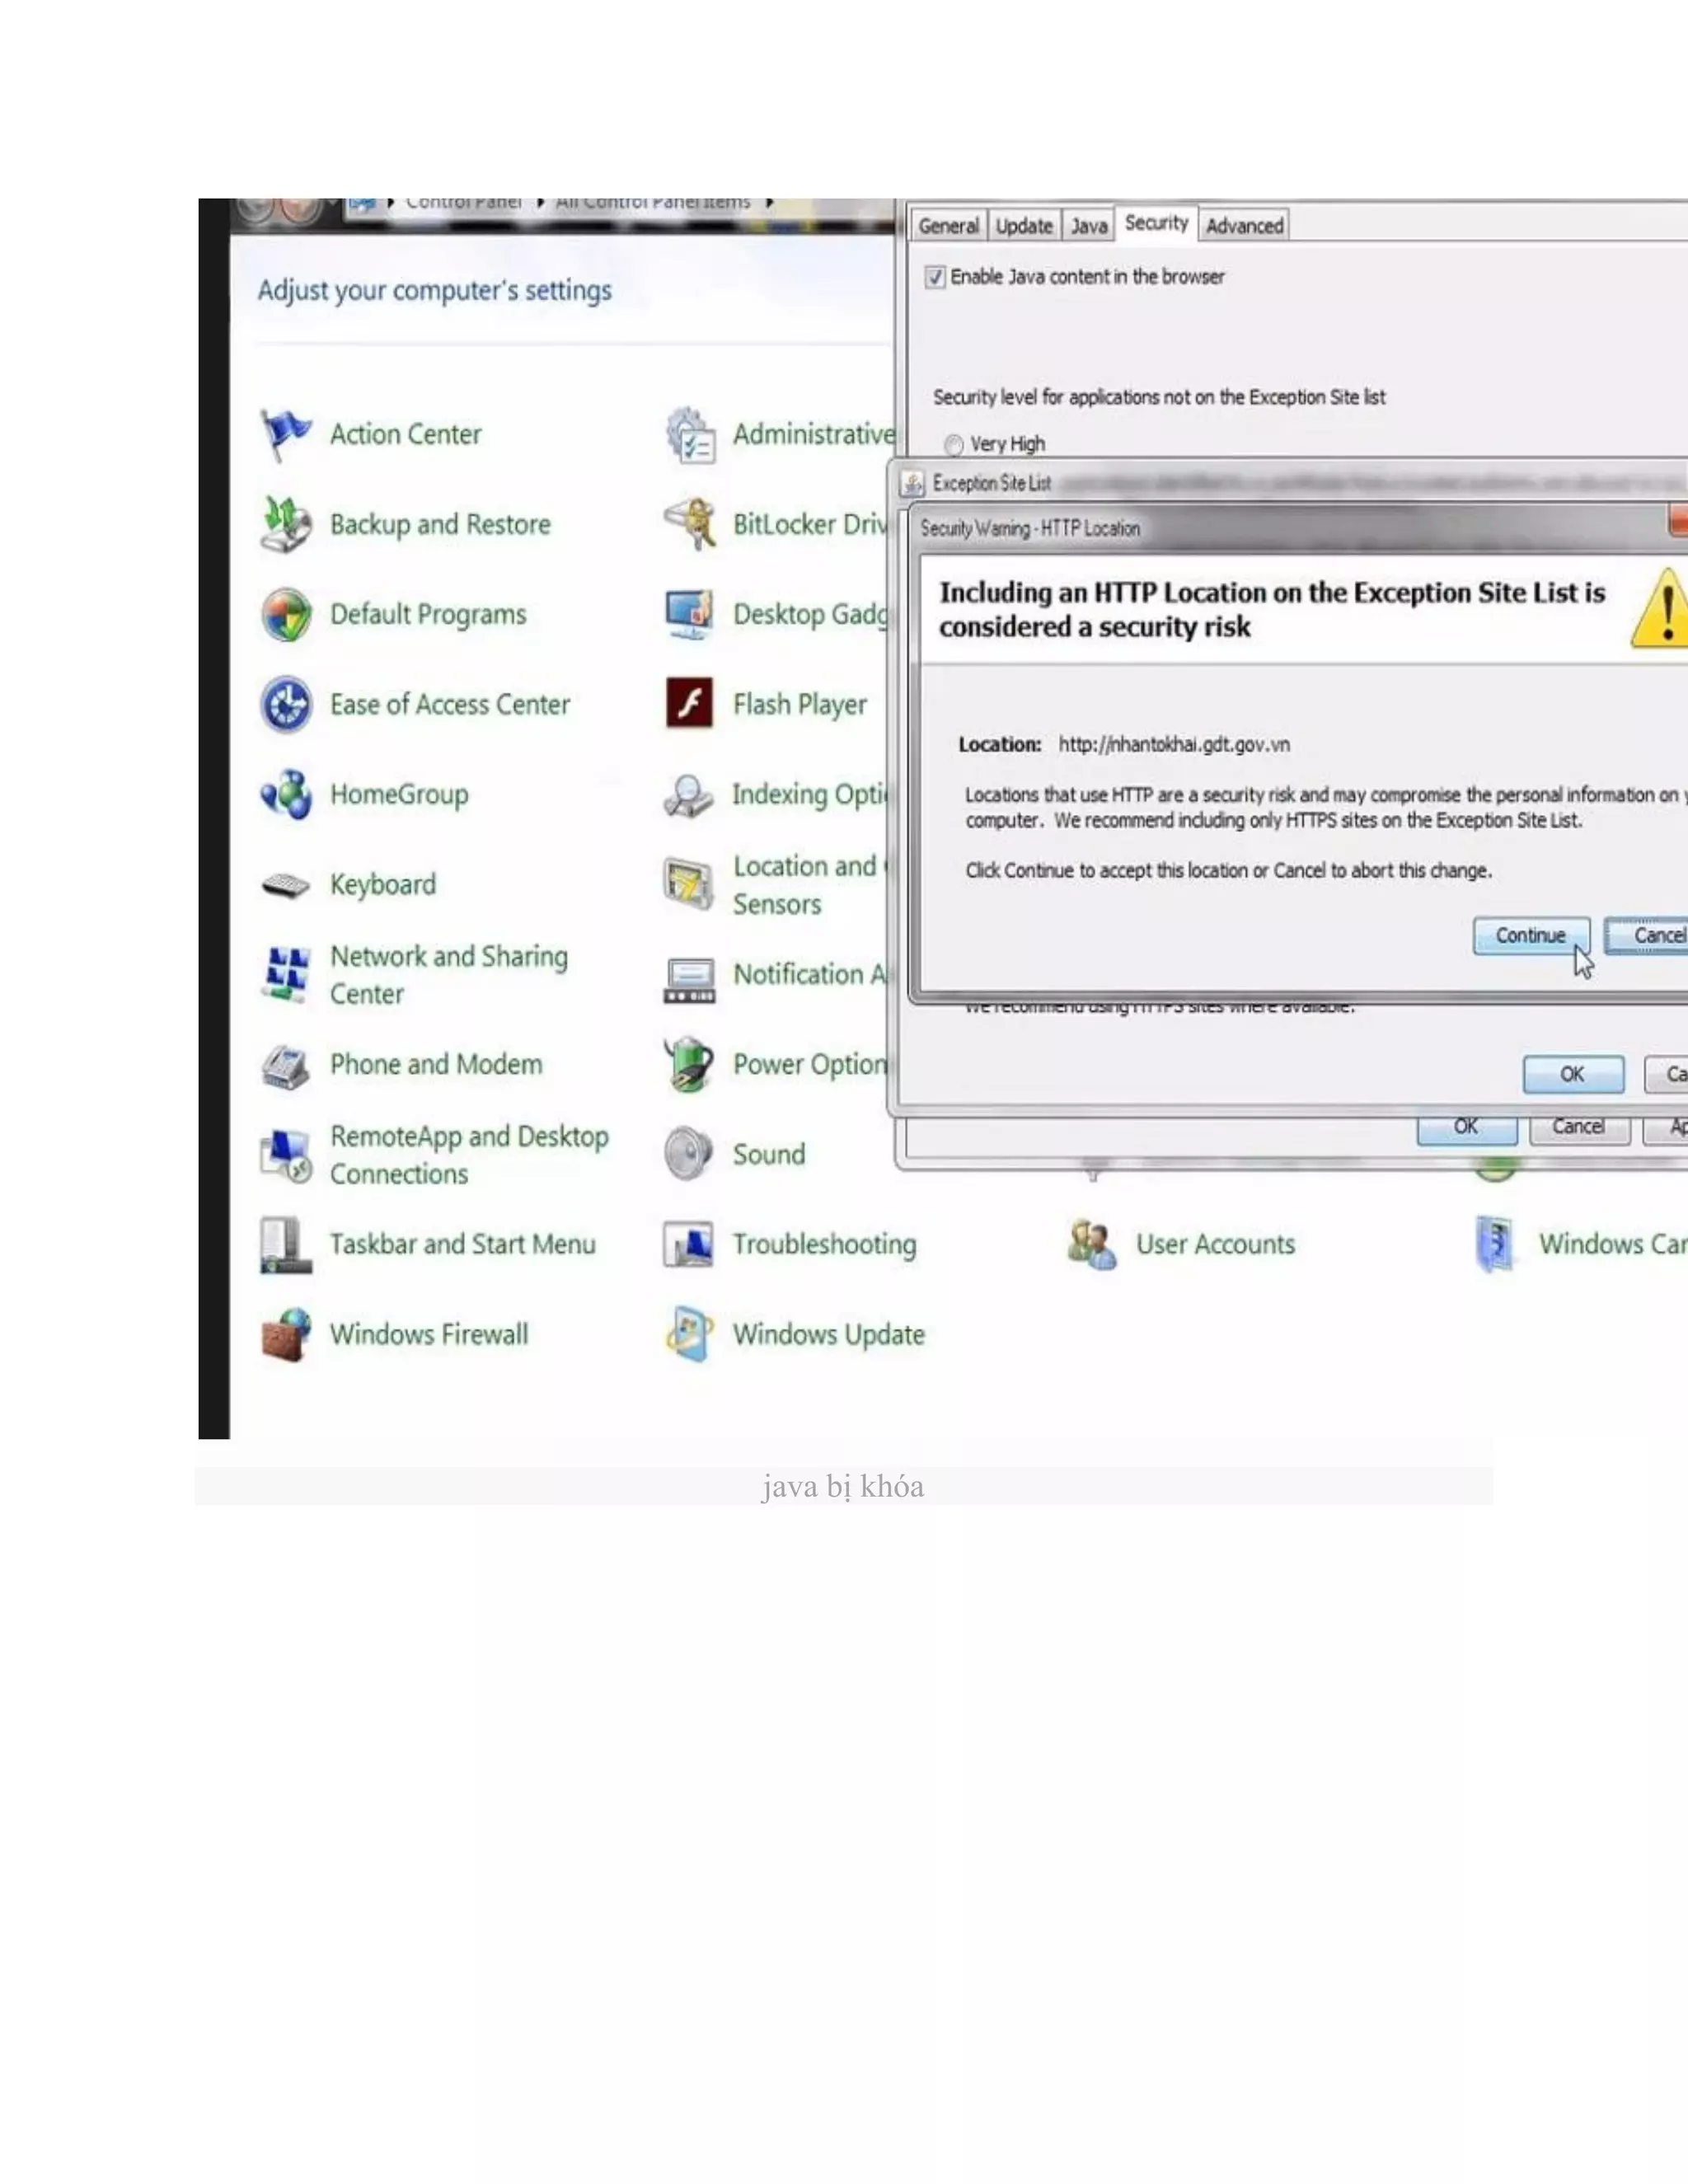Open the Troubleshooting link
1688x2184 pixels.
pos(824,1245)
